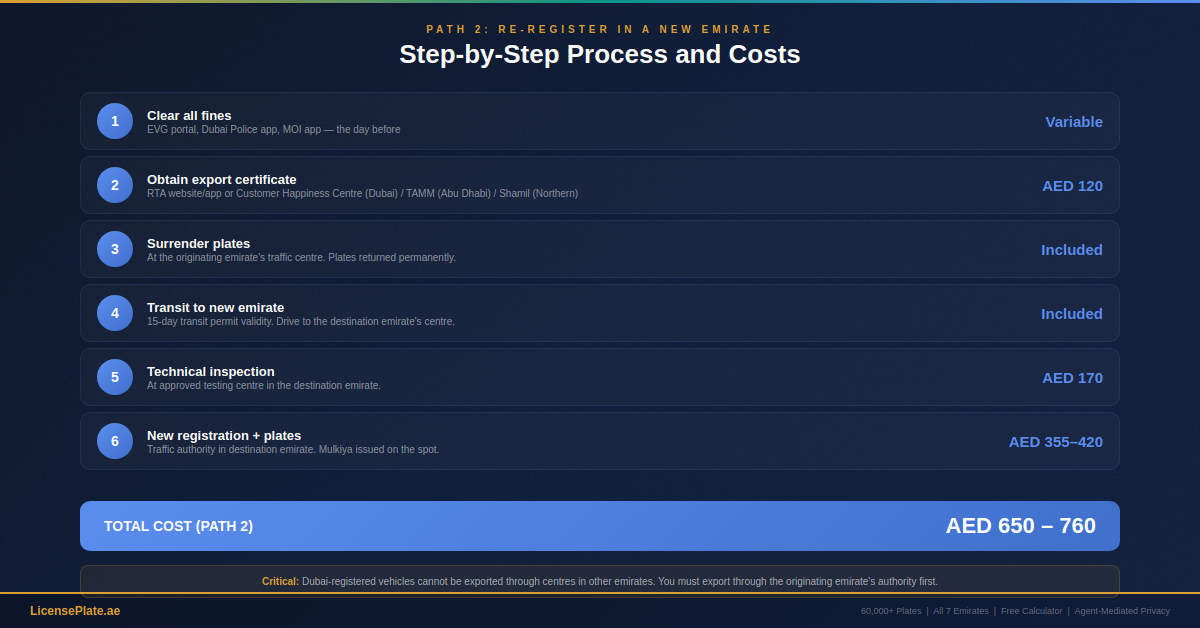
Task: Open the LicensePlate.ae brand link
Action: coord(75,611)
